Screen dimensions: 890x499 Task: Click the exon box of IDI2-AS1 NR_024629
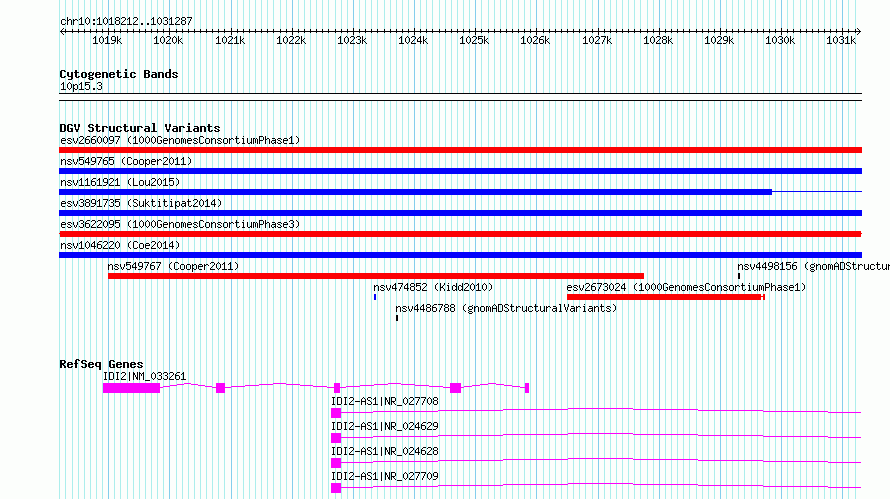(336, 438)
